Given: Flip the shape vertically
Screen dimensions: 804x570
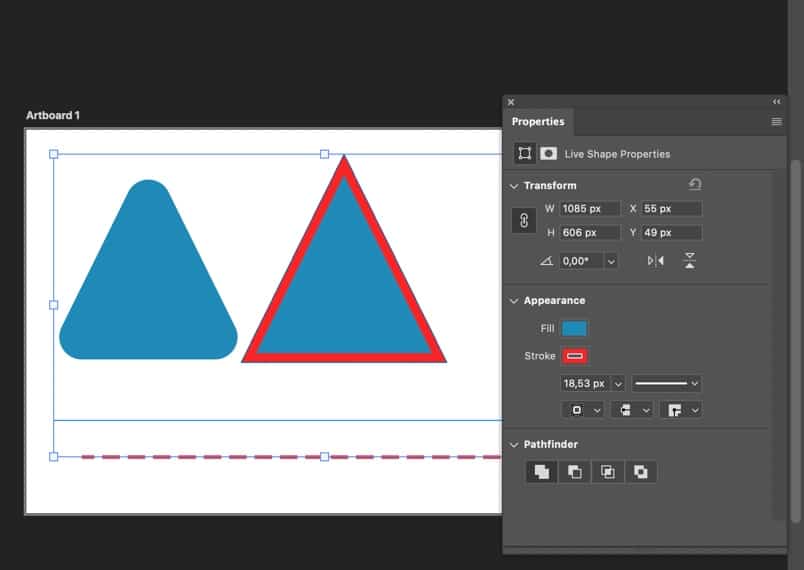Looking at the screenshot, I should tap(690, 260).
